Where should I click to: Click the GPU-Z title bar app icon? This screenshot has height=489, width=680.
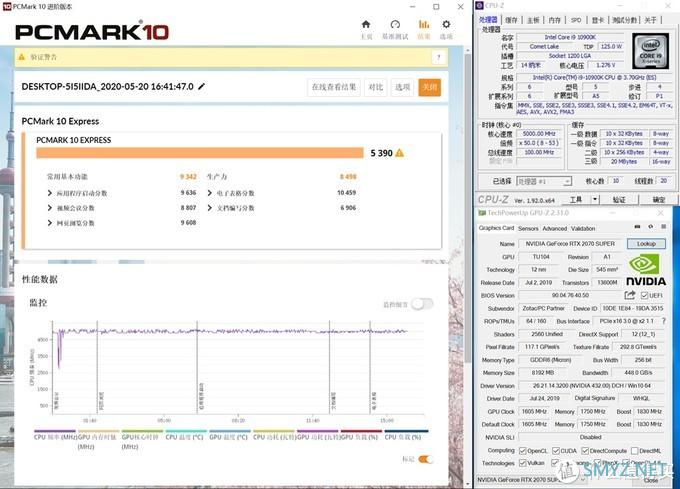(482, 213)
